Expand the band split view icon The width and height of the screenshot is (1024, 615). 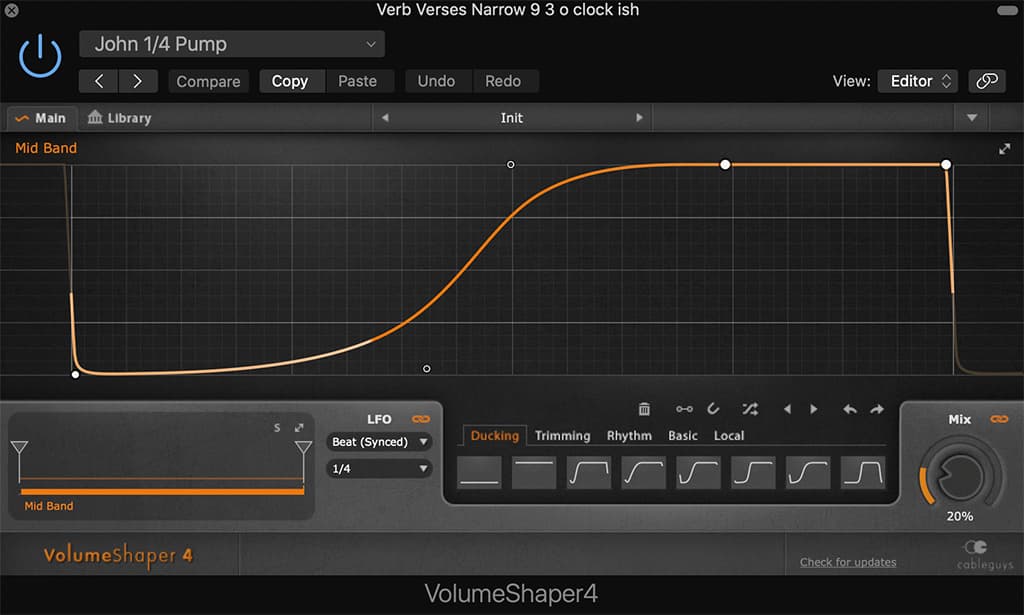pos(299,428)
